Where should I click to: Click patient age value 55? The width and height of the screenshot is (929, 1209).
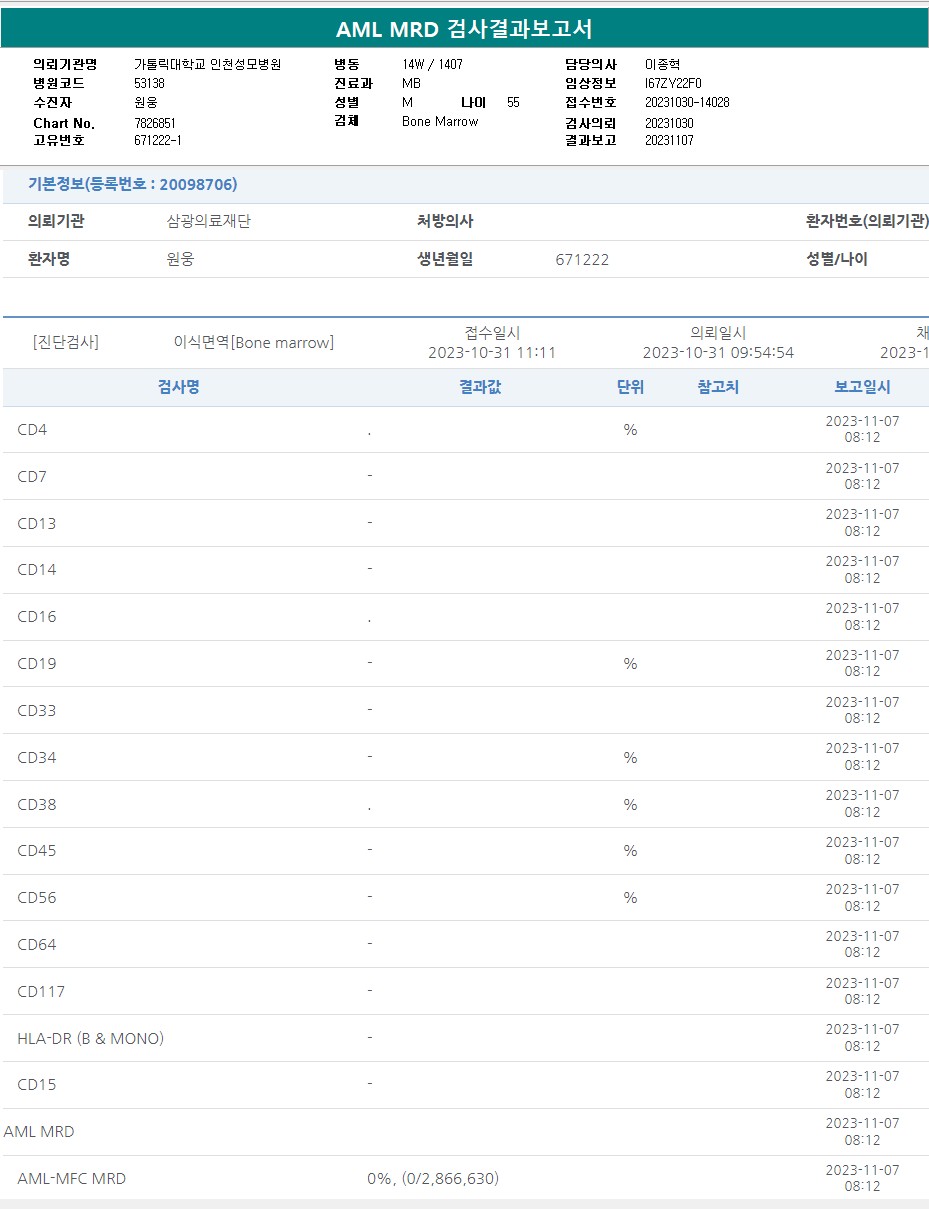coord(513,102)
